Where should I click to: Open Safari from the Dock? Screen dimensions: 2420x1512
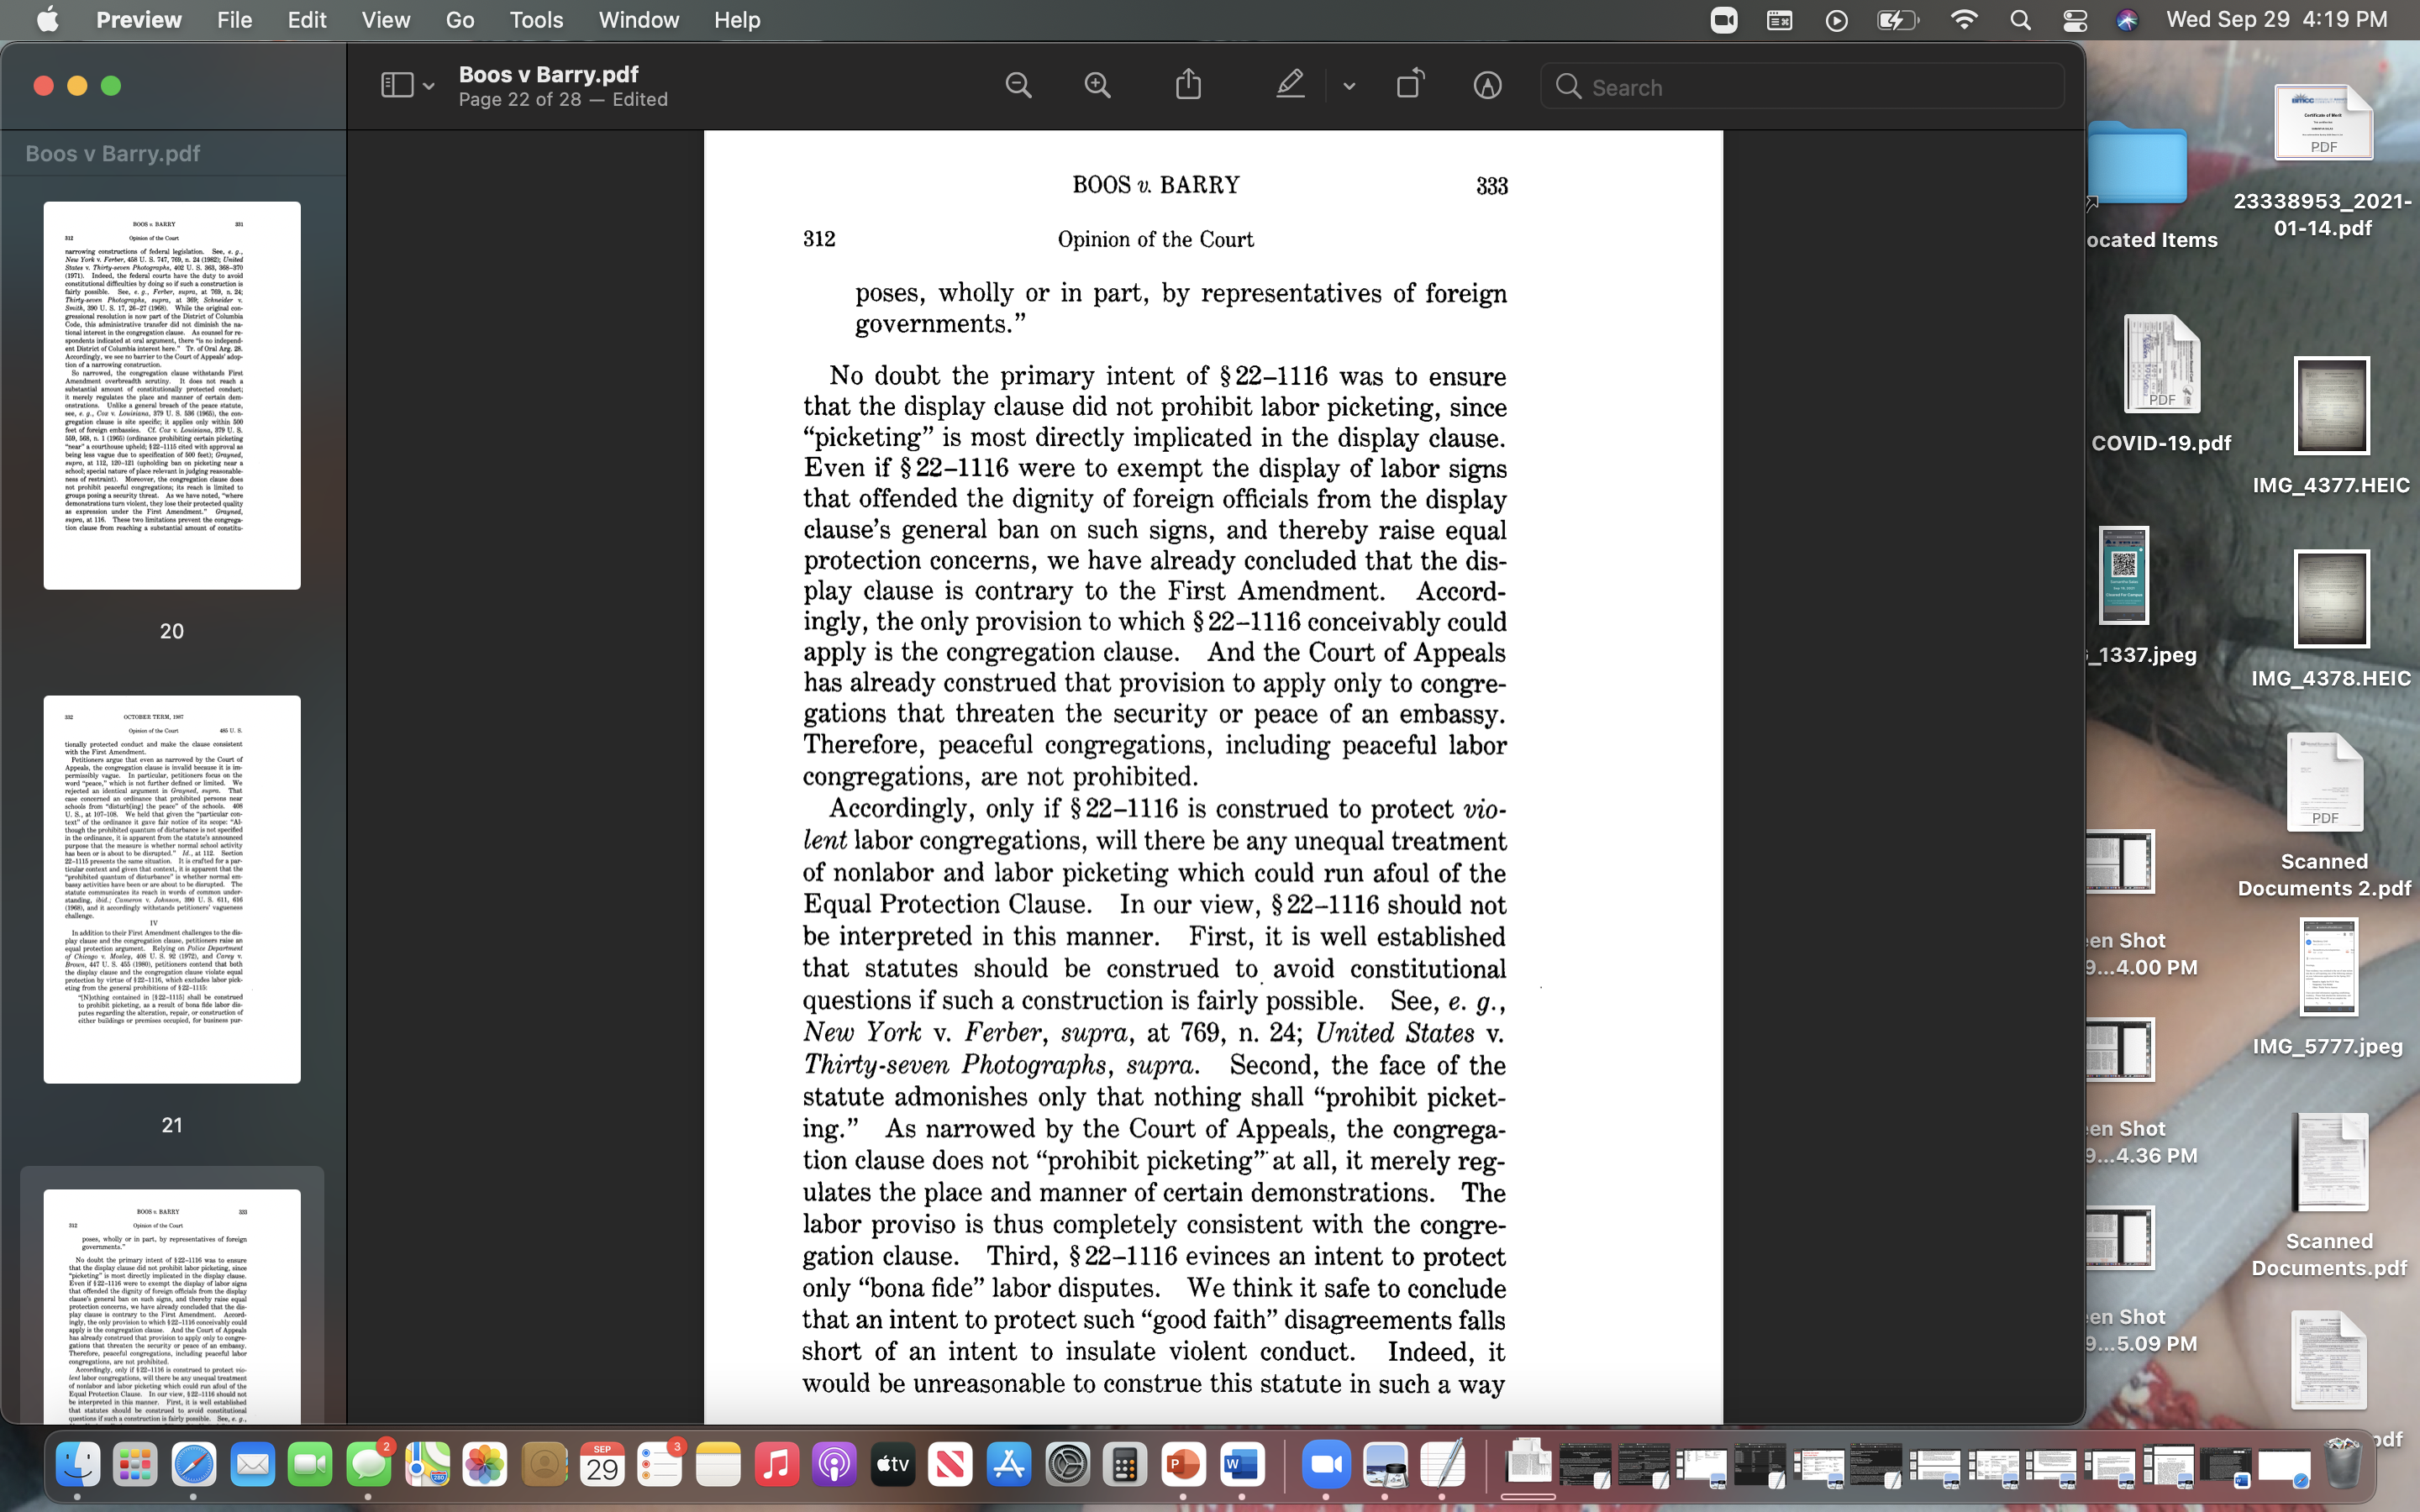(195, 1465)
